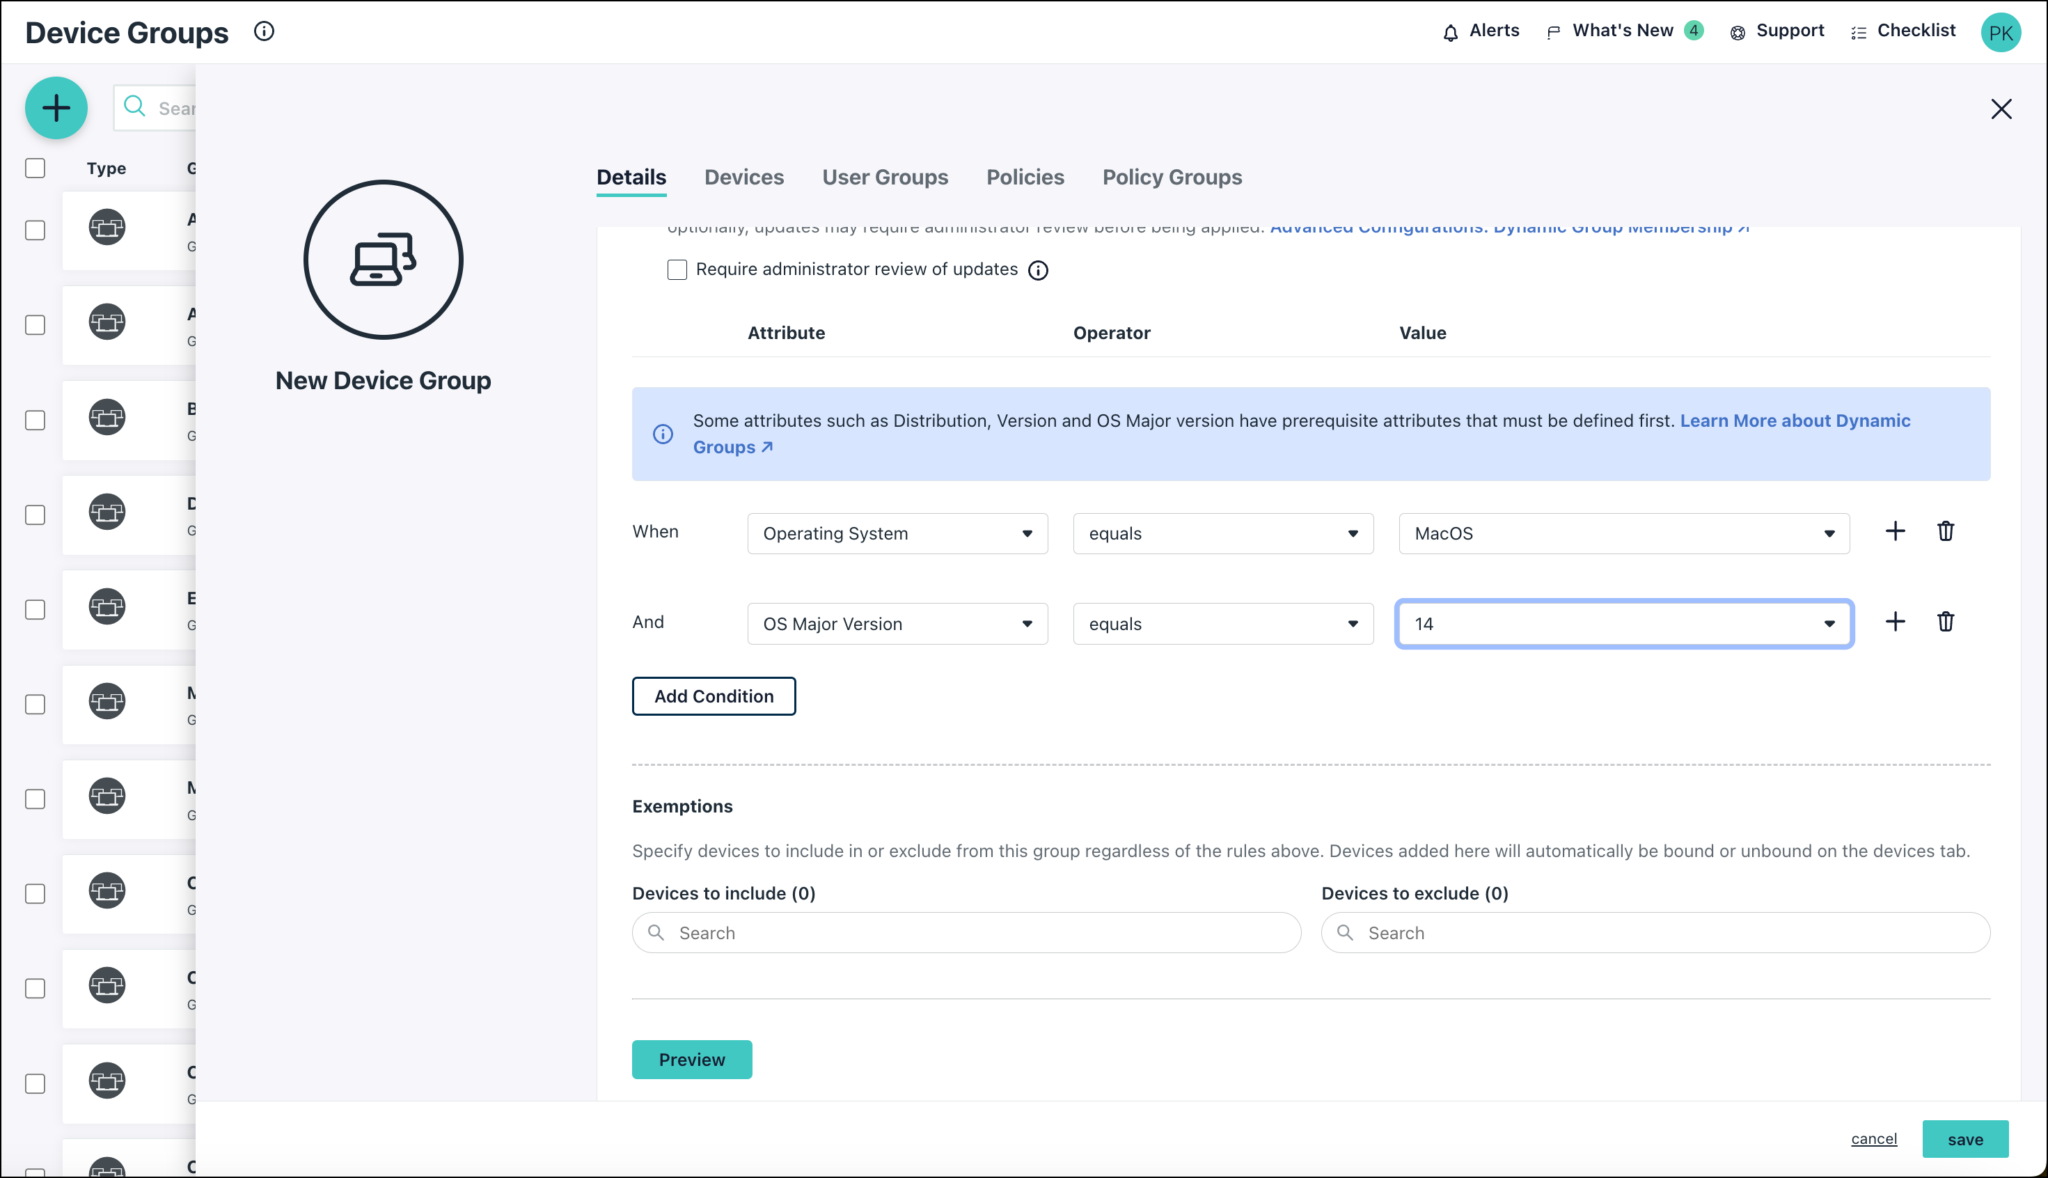Check the first device group in the sidebar

(x=35, y=230)
